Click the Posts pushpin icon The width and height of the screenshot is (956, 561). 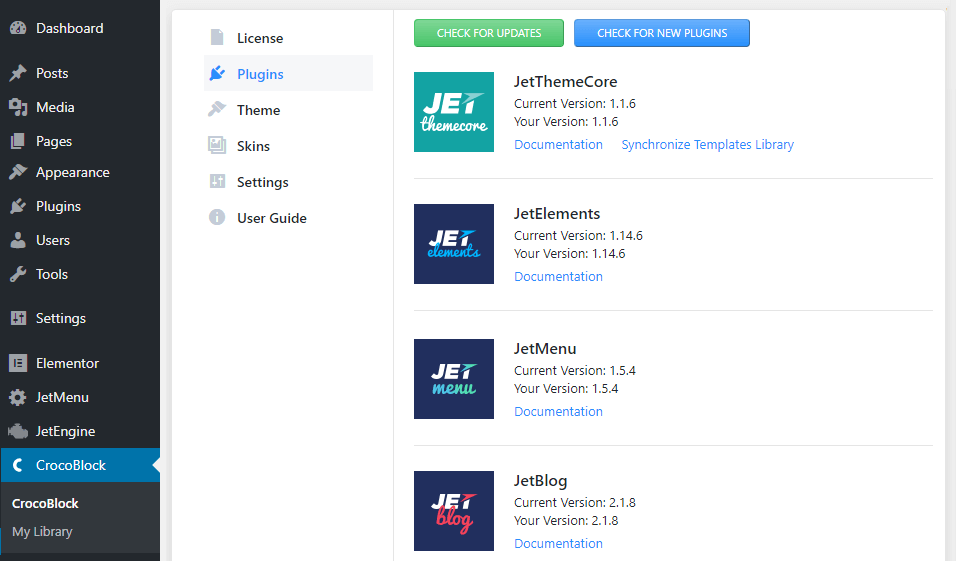tap(18, 73)
